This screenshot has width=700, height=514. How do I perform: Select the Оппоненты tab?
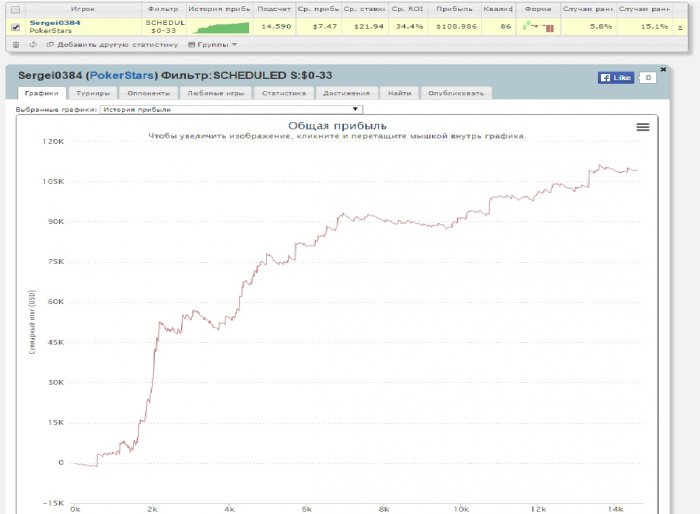(x=150, y=93)
